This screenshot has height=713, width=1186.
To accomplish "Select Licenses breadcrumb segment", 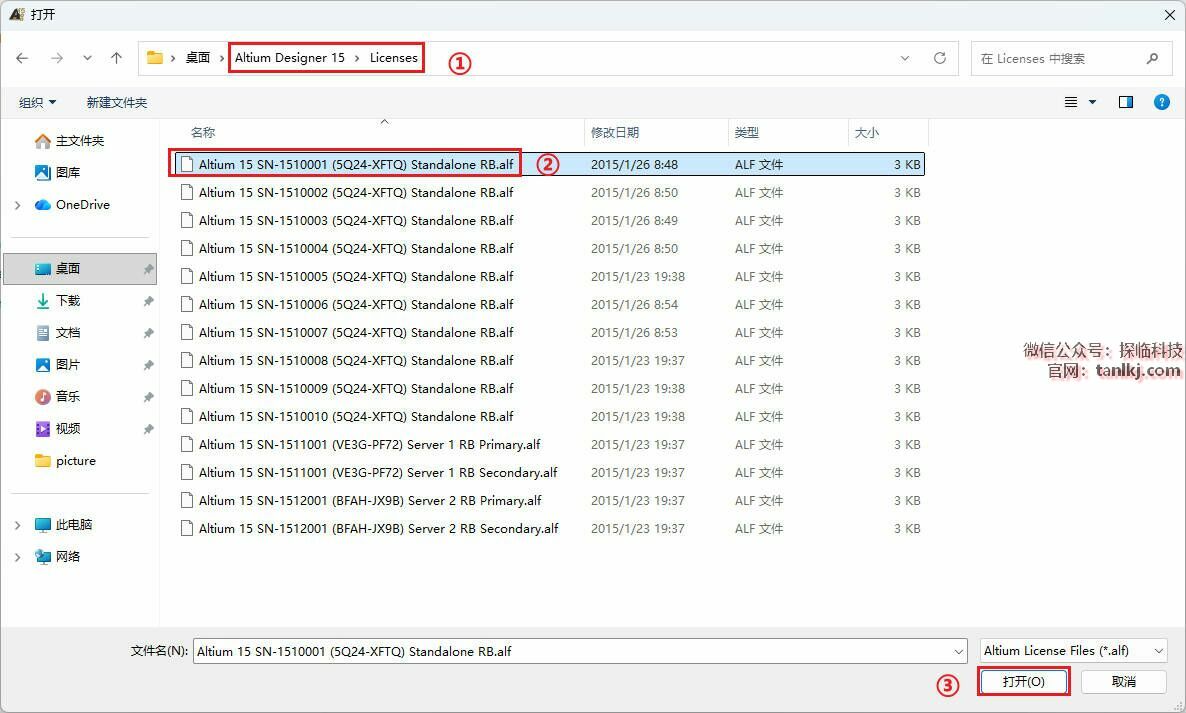I will [x=393, y=57].
